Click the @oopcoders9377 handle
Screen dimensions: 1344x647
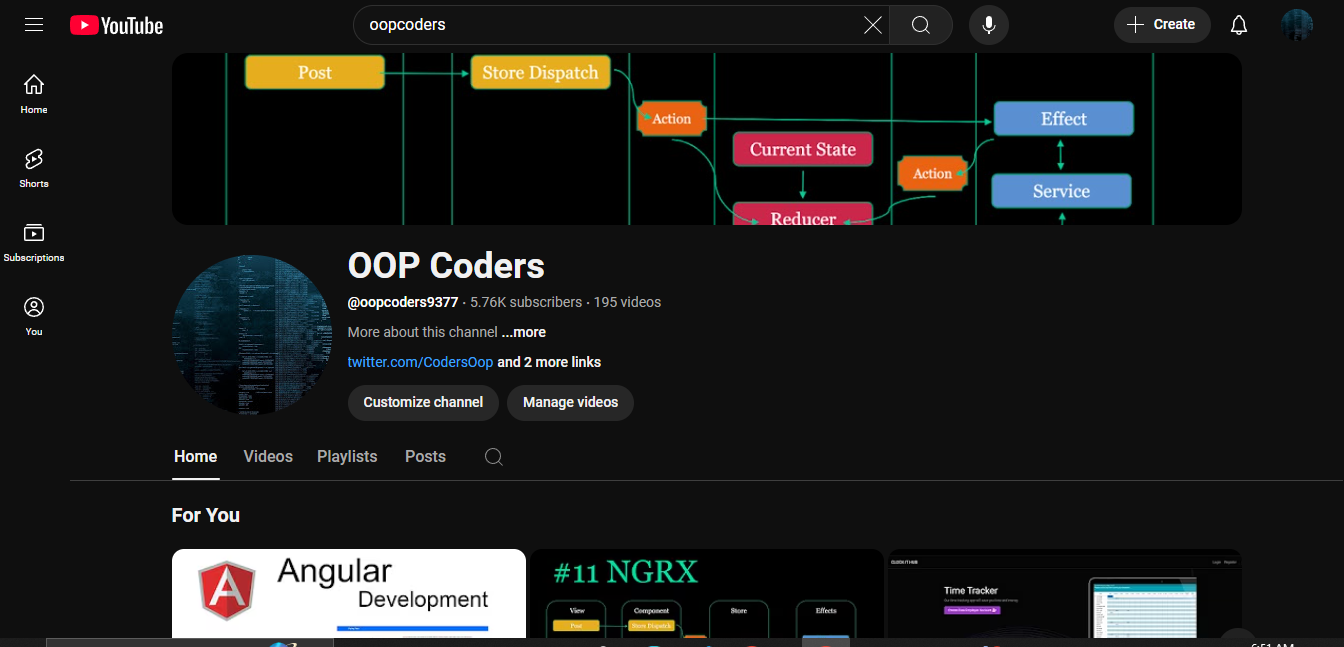coord(403,302)
